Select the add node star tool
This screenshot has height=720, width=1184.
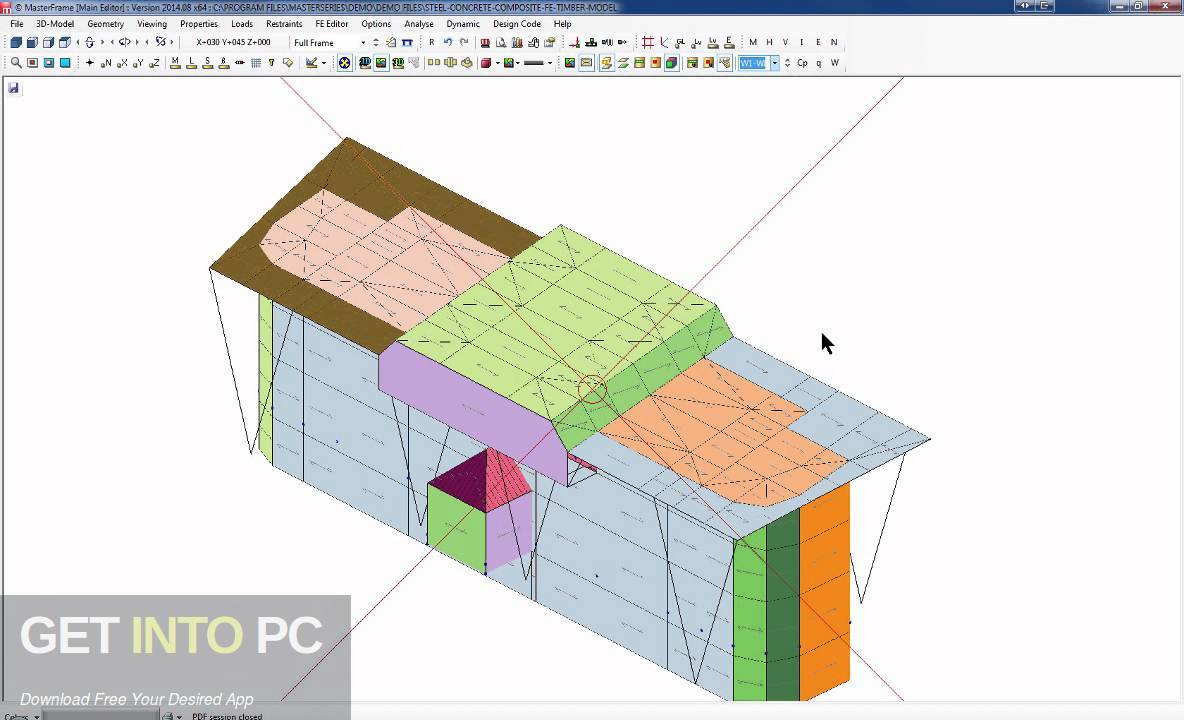coord(90,63)
